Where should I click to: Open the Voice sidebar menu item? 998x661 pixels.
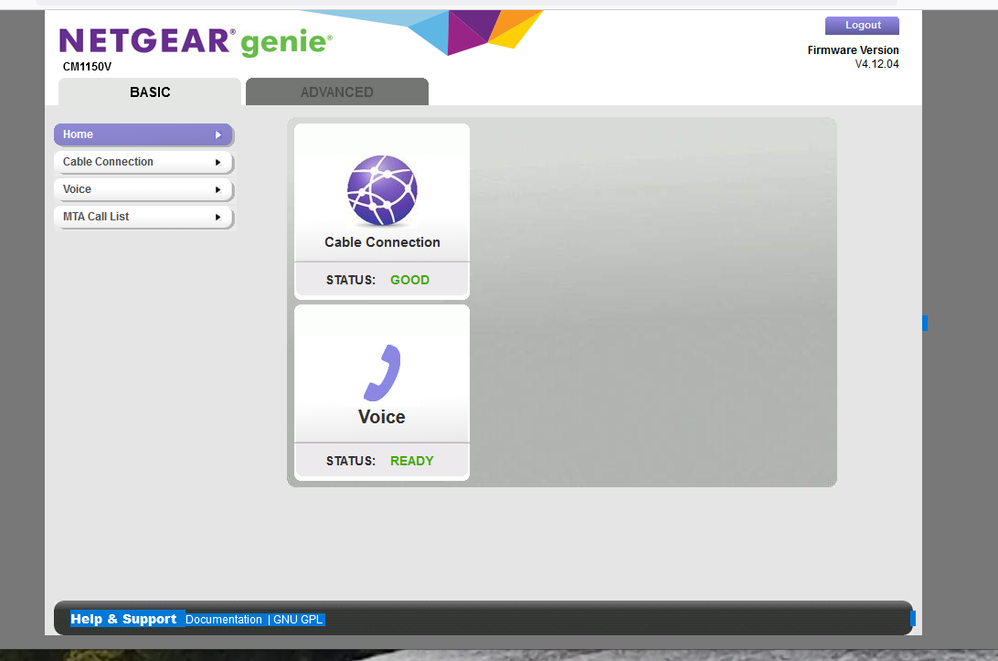143,189
